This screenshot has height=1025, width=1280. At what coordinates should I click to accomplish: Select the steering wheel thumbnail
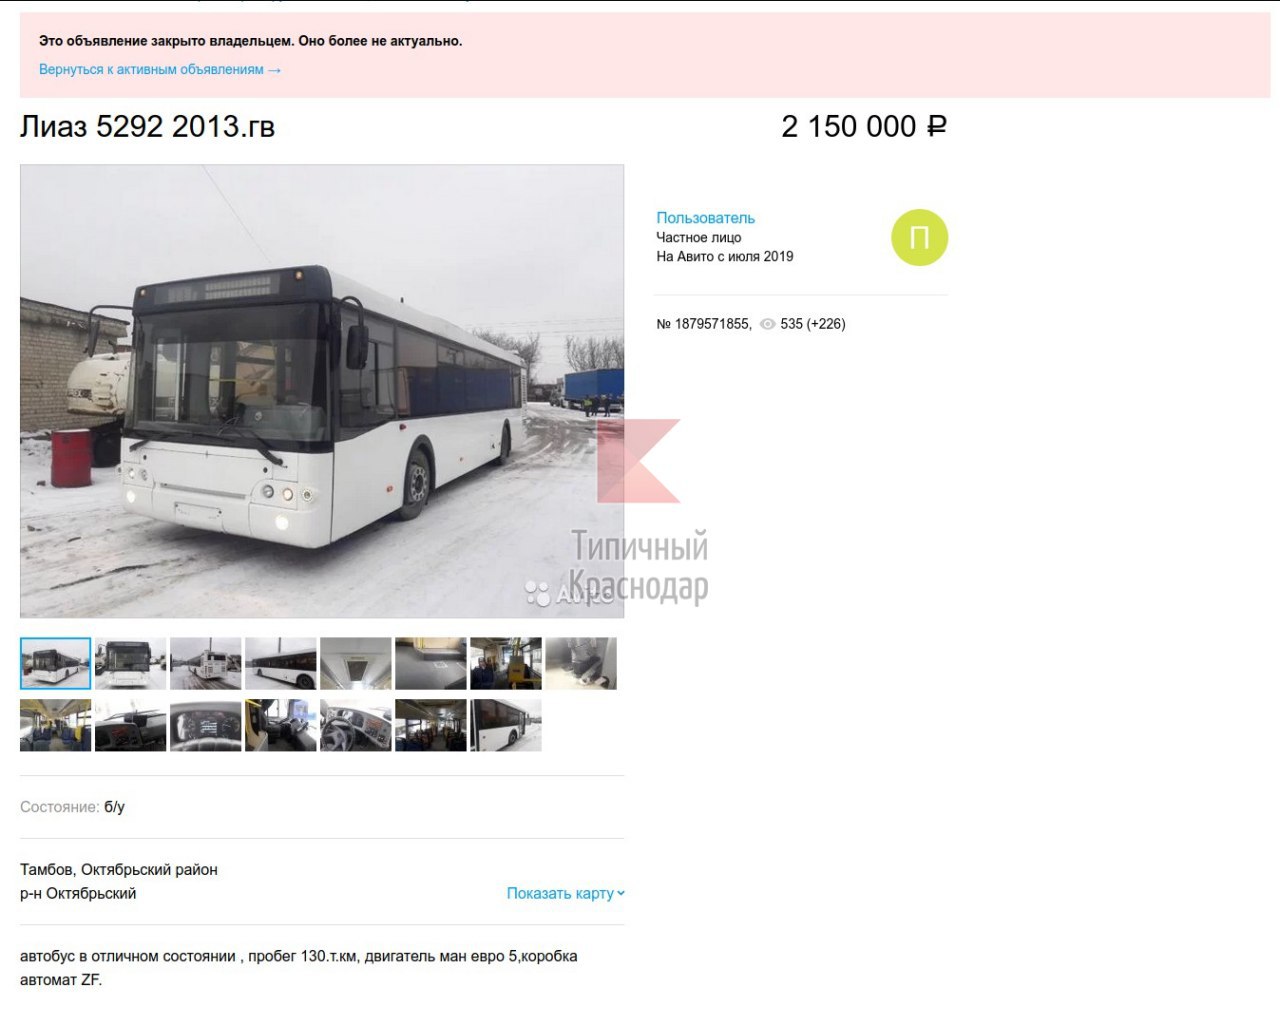pyautogui.click(x=356, y=725)
